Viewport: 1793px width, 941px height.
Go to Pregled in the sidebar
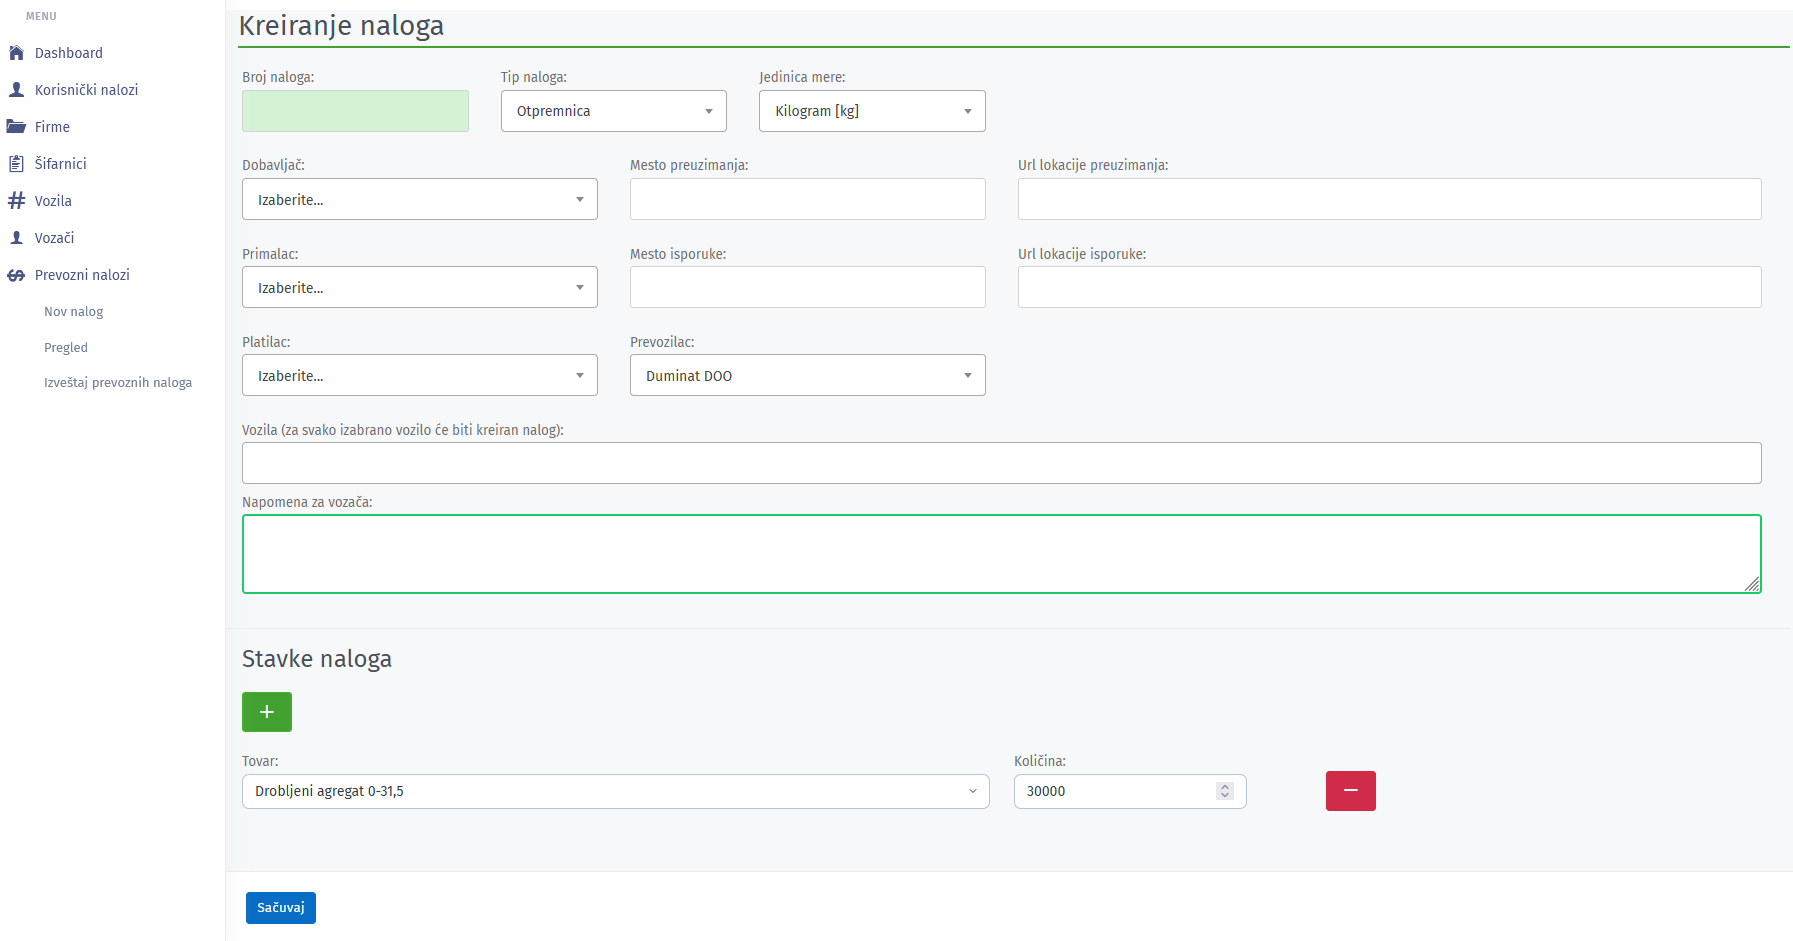click(x=66, y=348)
